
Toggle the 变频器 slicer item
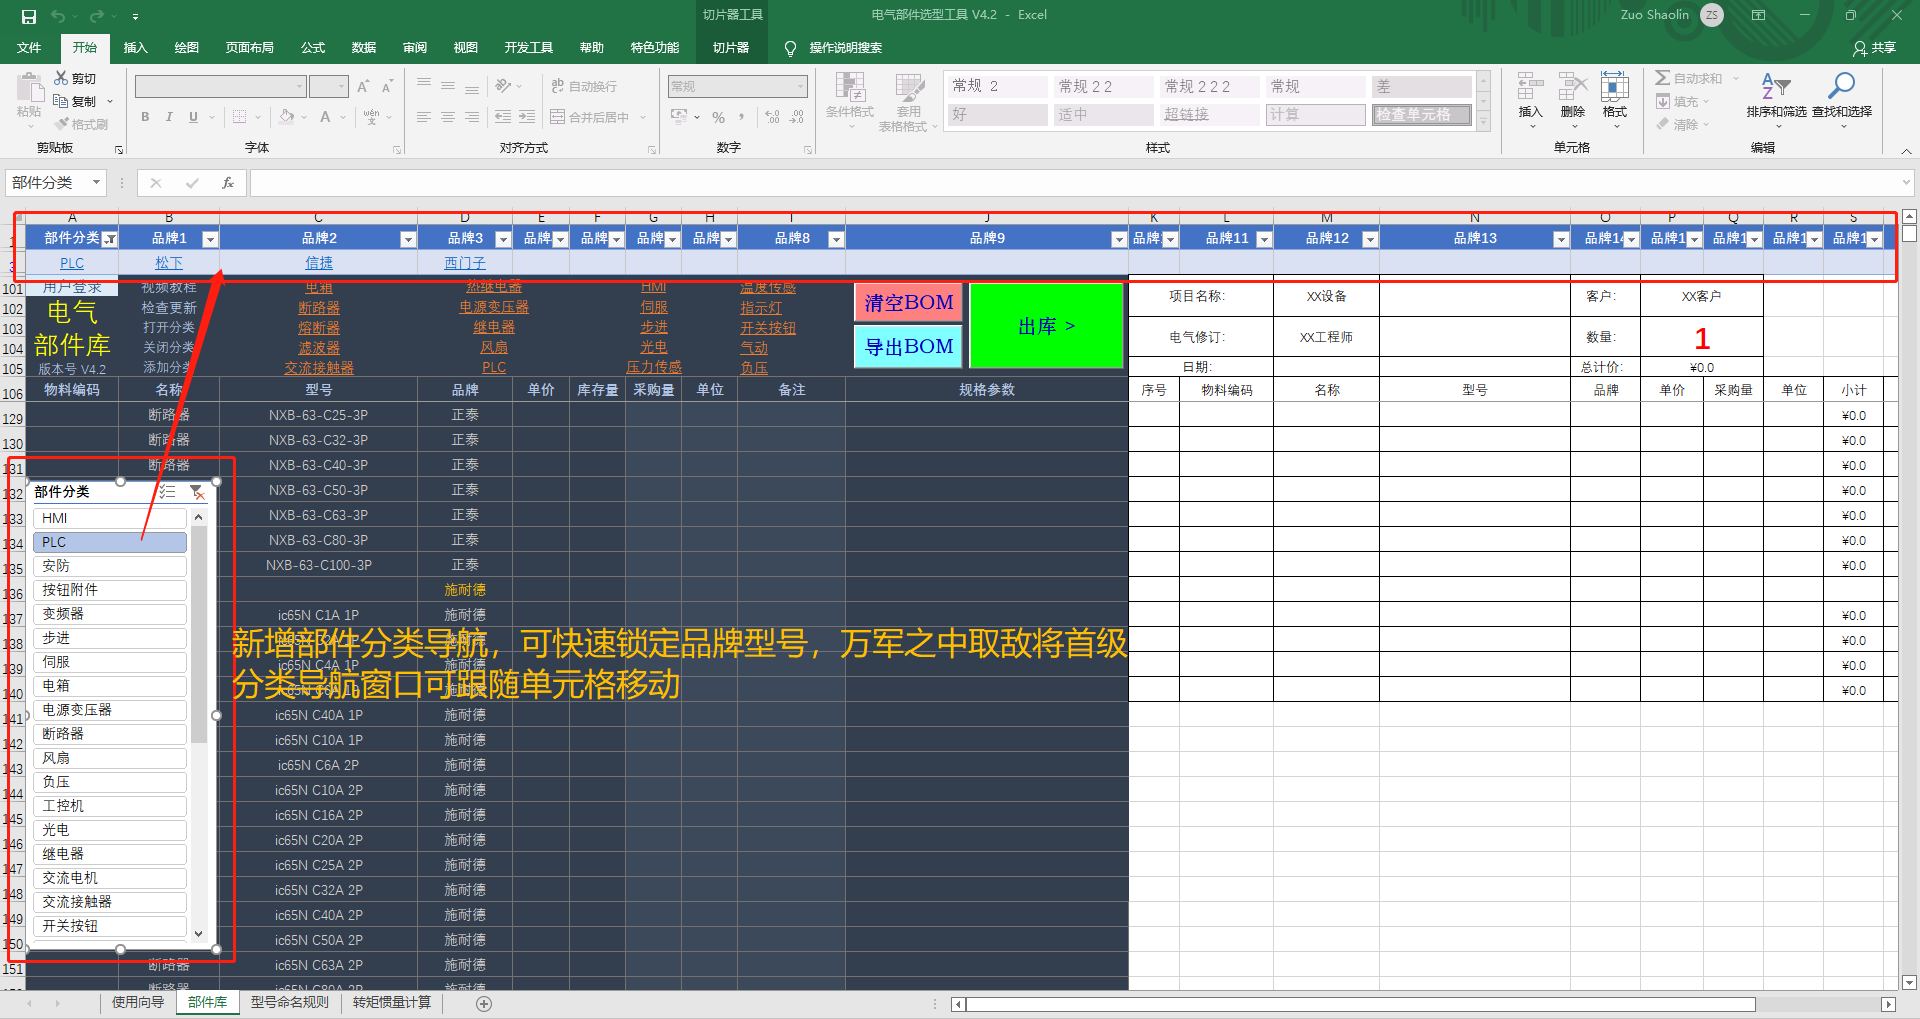point(109,614)
